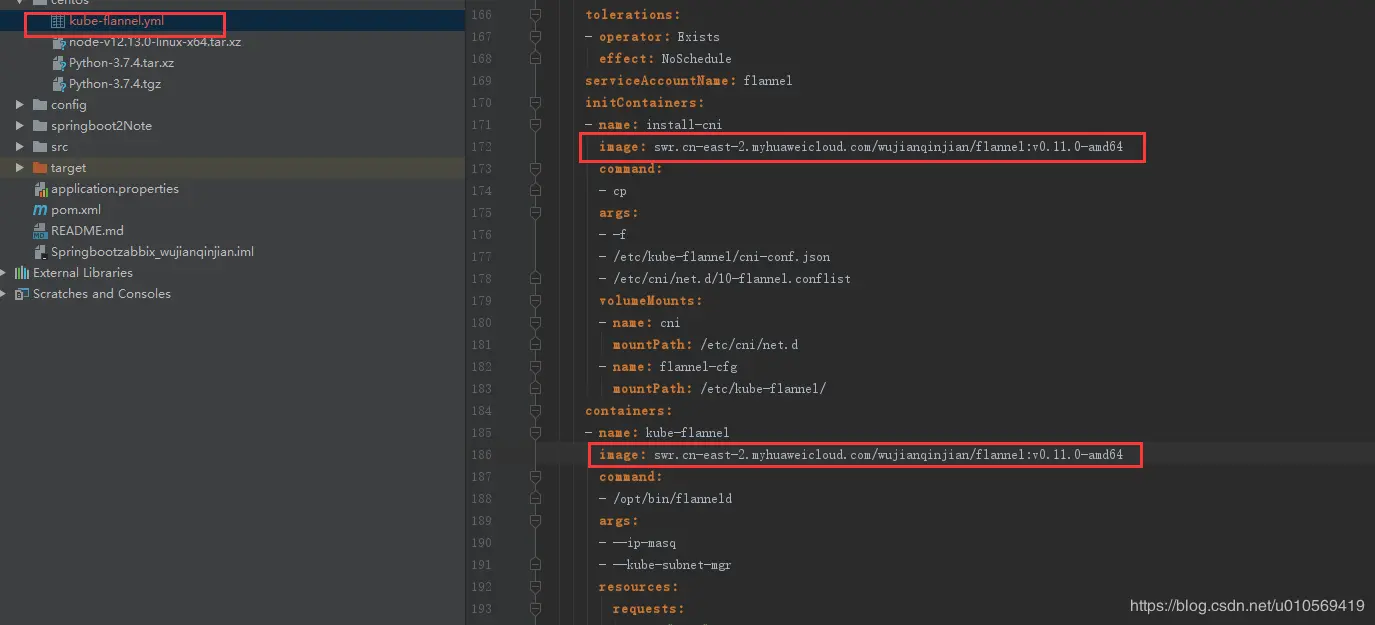The height and width of the screenshot is (625, 1375).
Task: Click the README.md markdown icon
Action: pyautogui.click(x=40, y=231)
